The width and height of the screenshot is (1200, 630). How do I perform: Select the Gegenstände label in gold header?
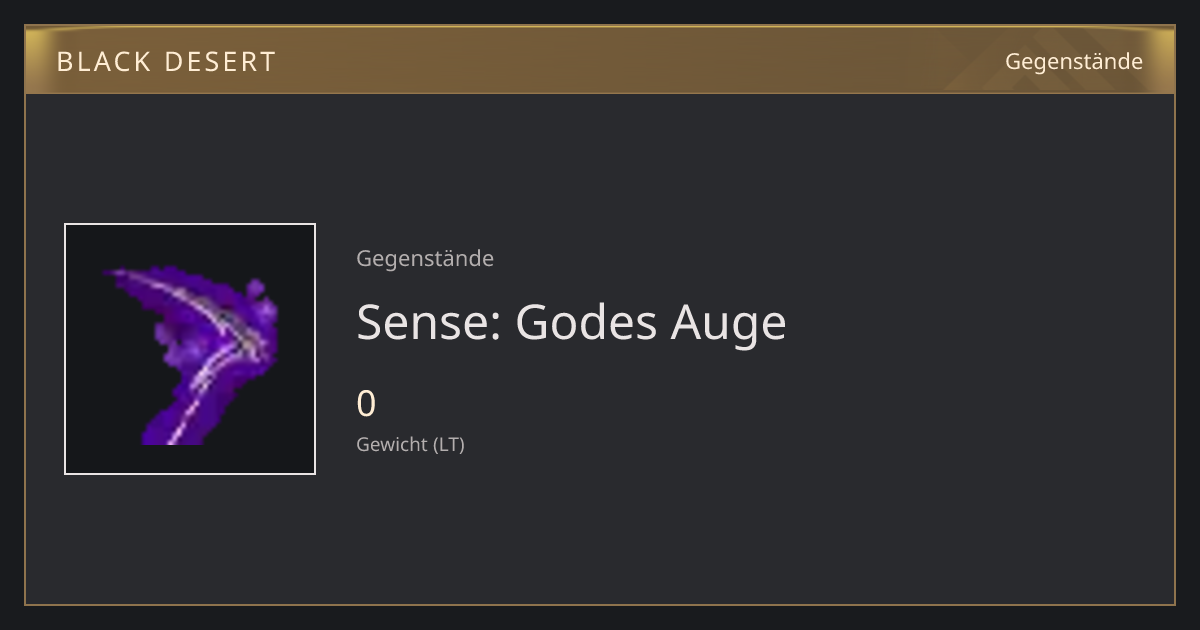point(1073,62)
